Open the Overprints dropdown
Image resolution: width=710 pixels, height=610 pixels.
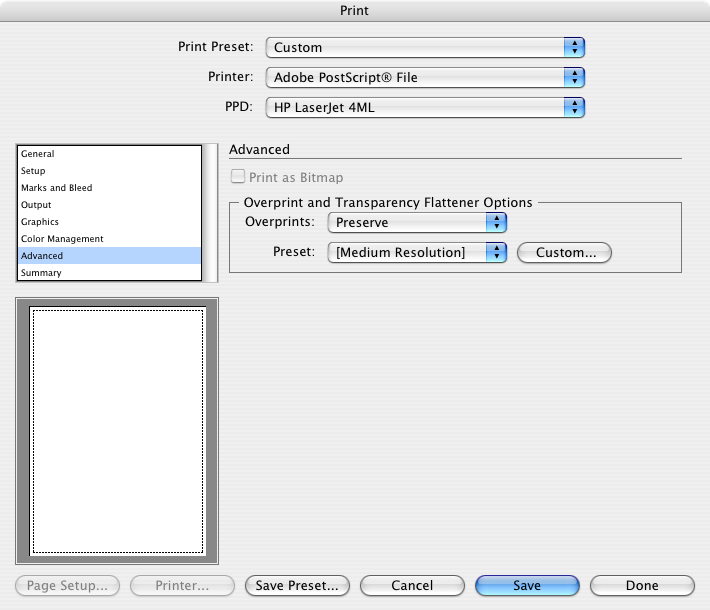[417, 222]
